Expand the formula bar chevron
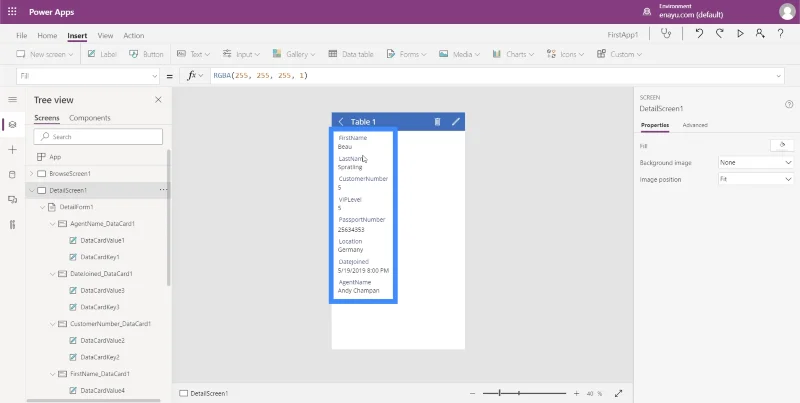This screenshot has height=403, width=800. [779, 76]
